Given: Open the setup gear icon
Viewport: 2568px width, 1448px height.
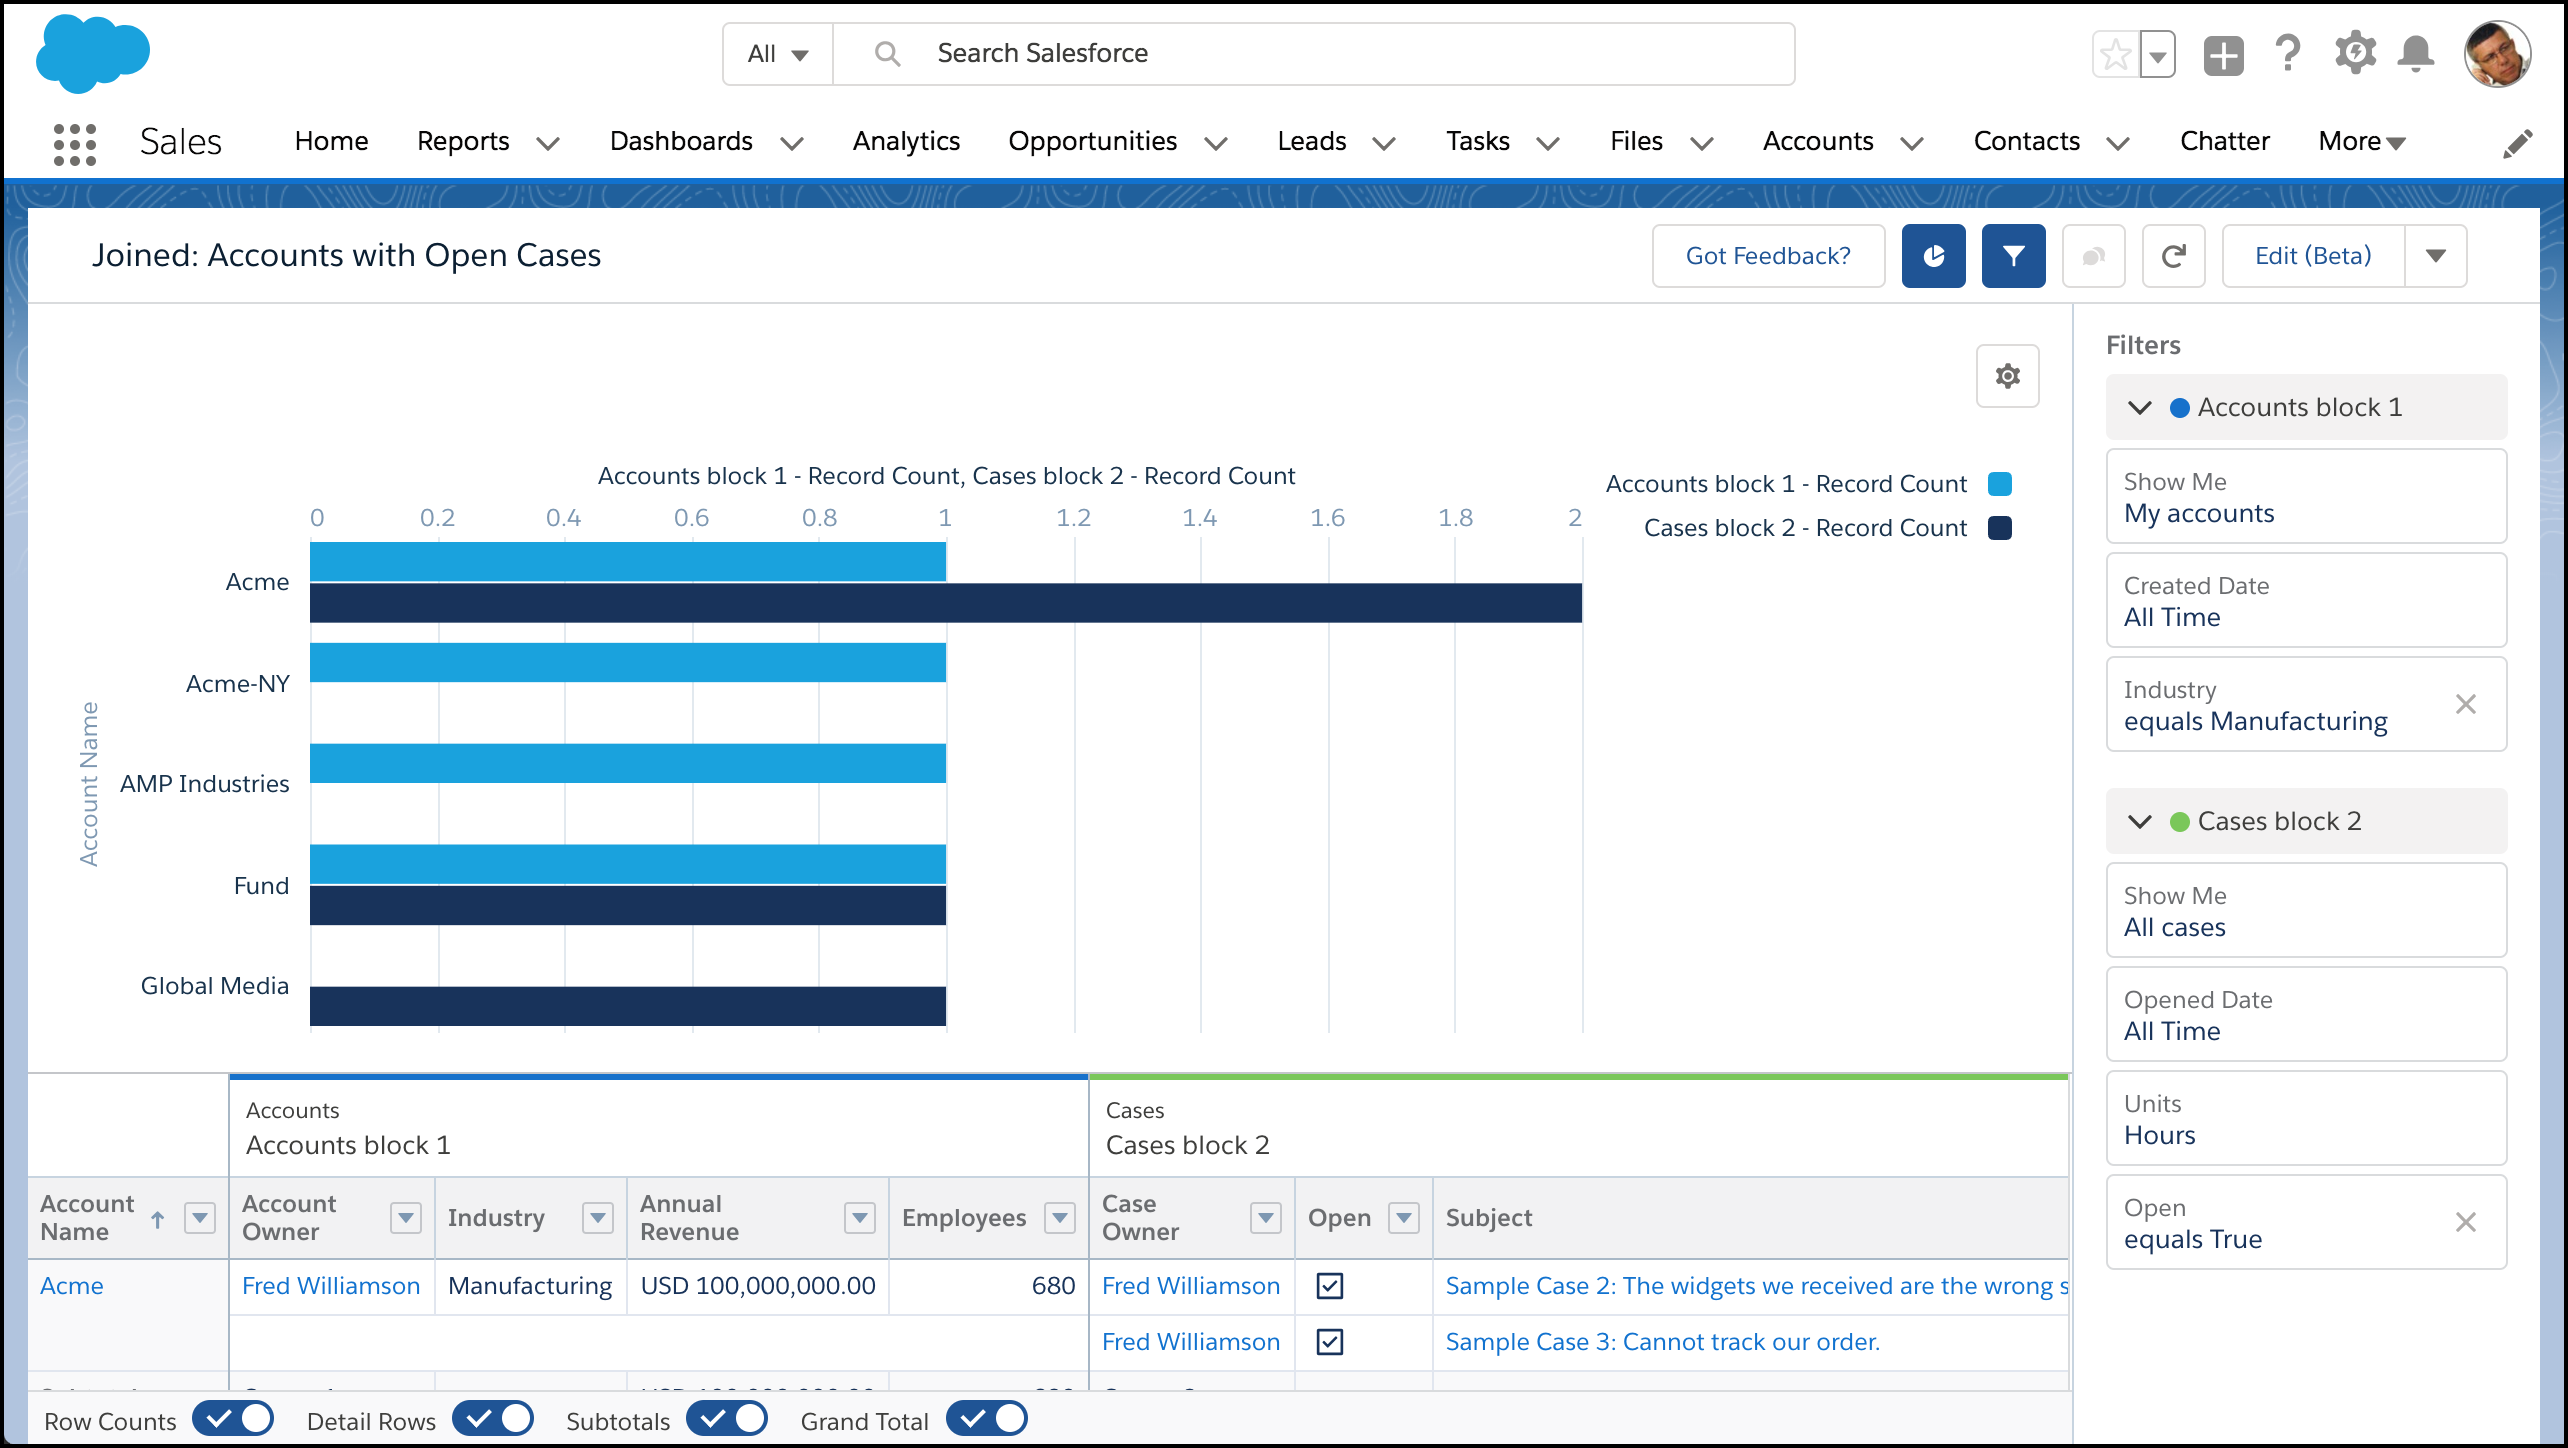Looking at the screenshot, I should click(2355, 53).
